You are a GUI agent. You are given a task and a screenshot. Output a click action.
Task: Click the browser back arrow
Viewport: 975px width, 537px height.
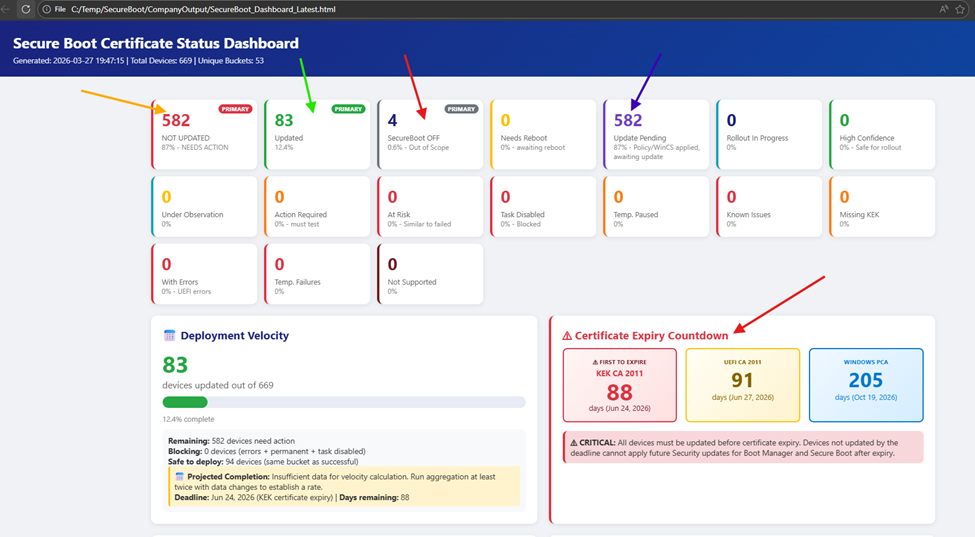click(6, 9)
